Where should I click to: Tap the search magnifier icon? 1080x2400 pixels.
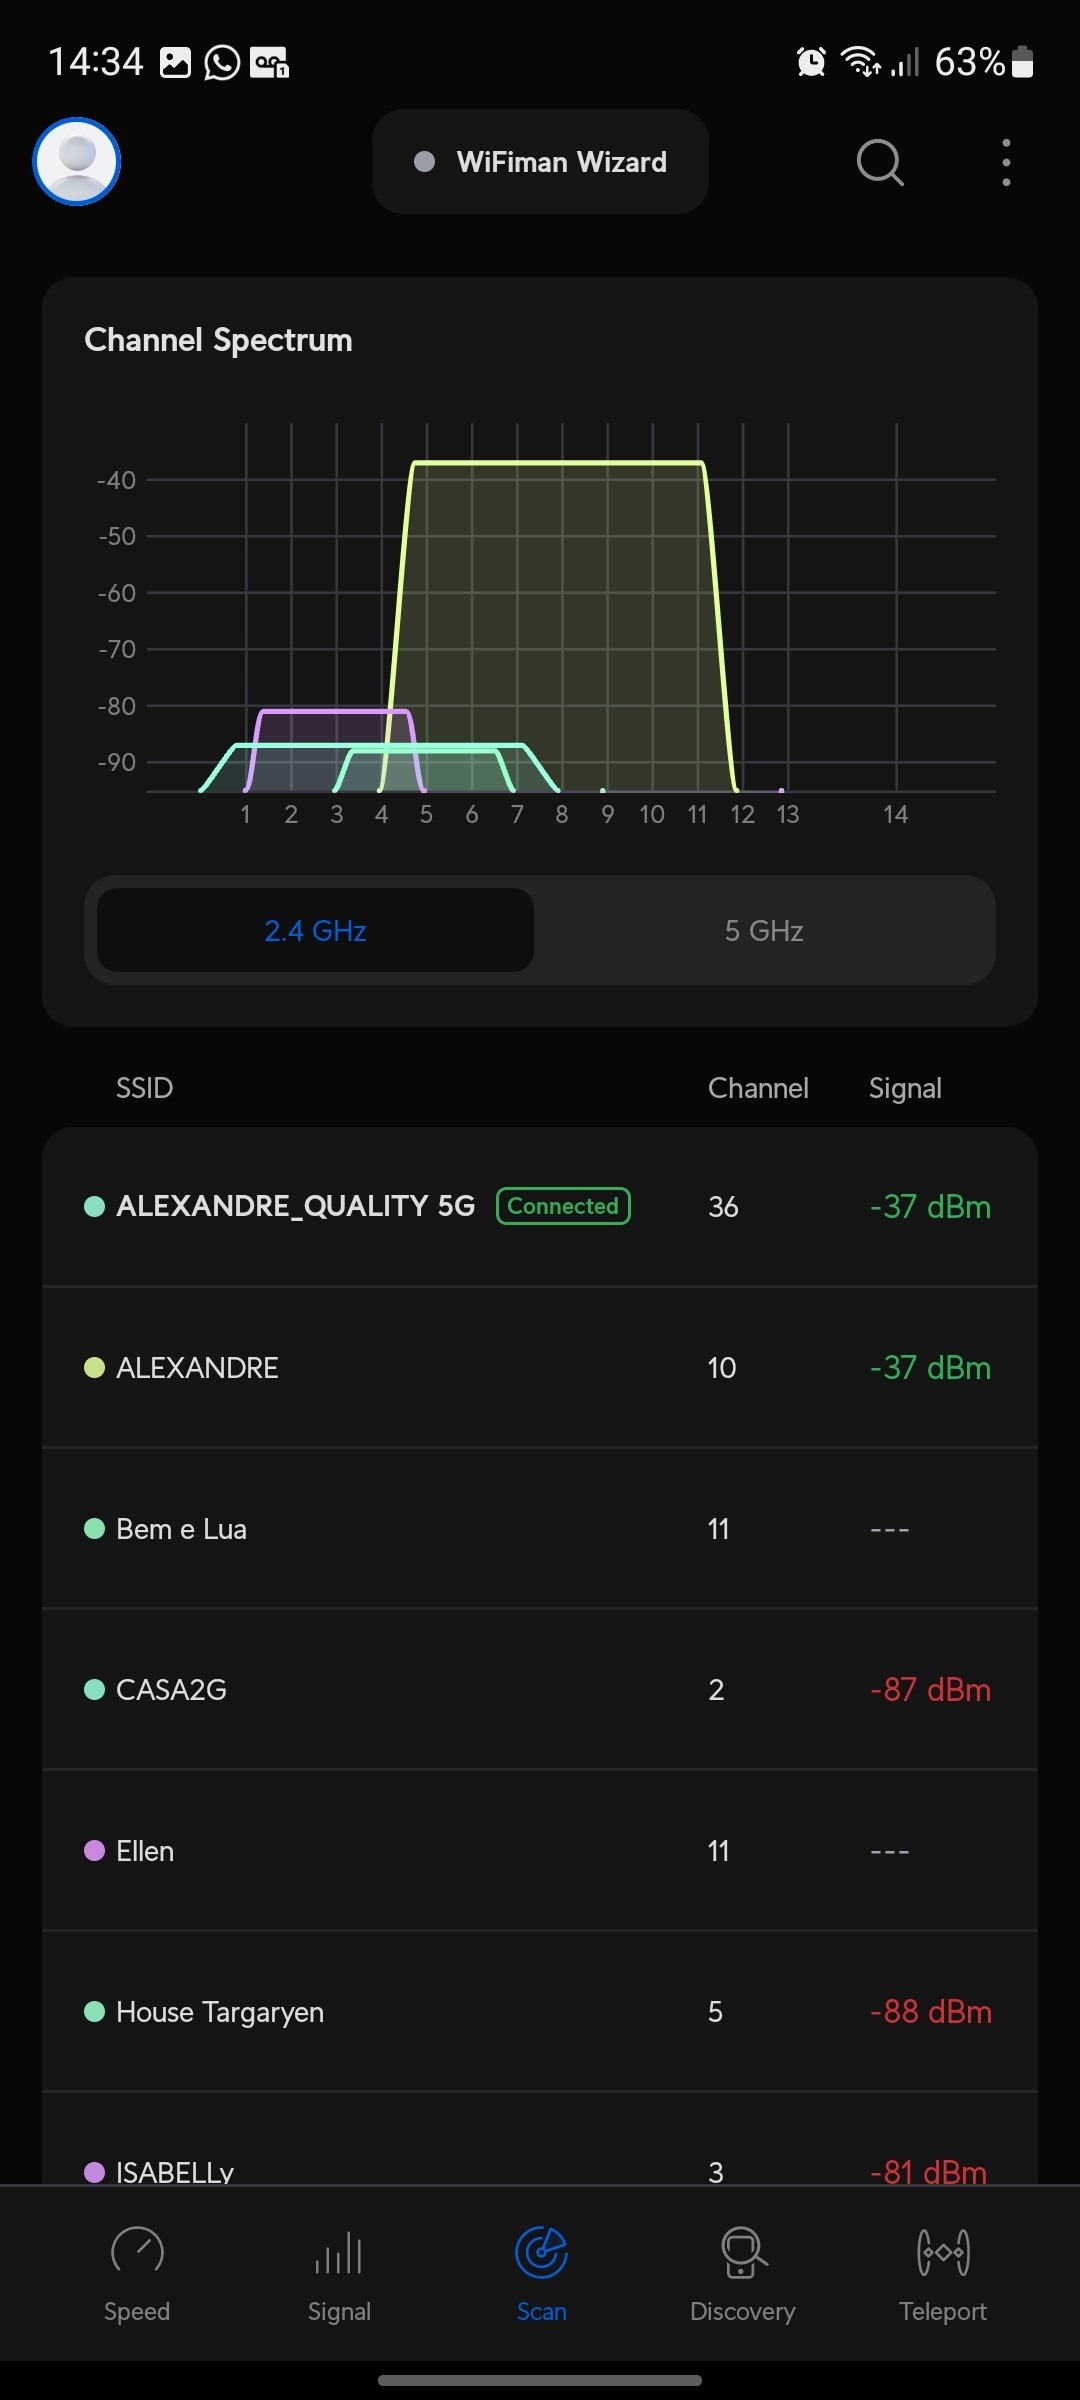point(880,162)
